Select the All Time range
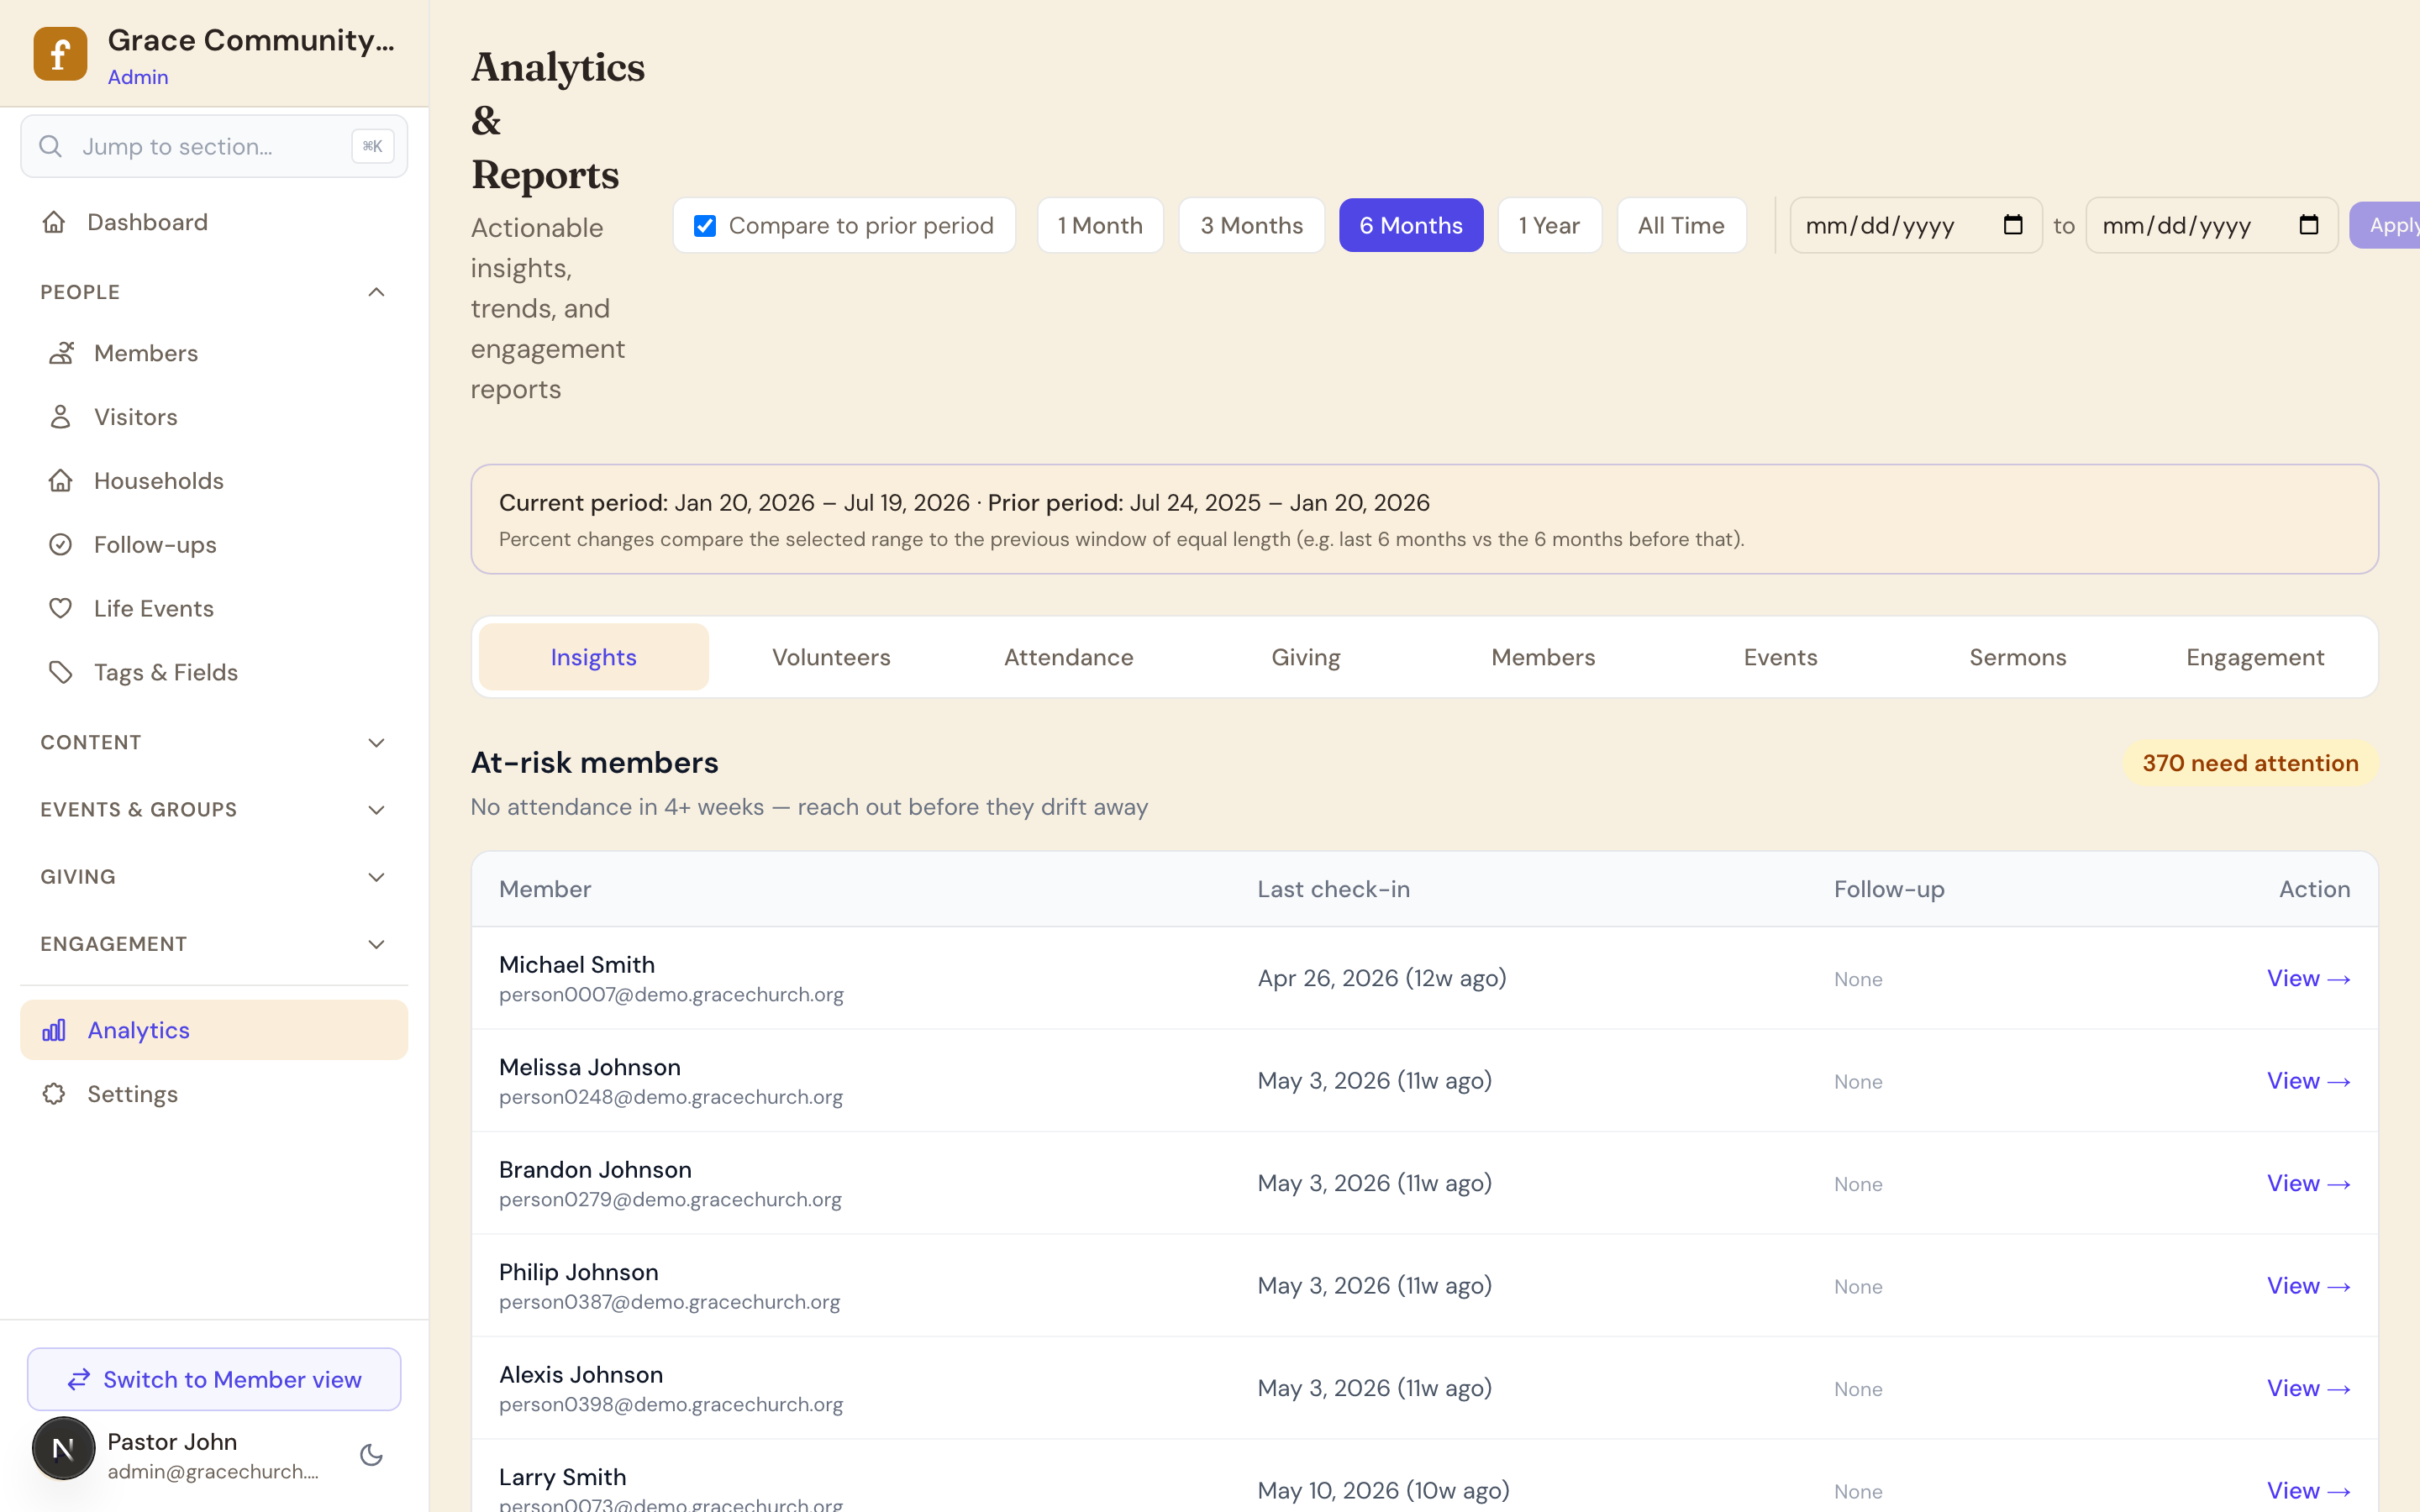Screen dimensions: 2420x1512 coord(1681,225)
